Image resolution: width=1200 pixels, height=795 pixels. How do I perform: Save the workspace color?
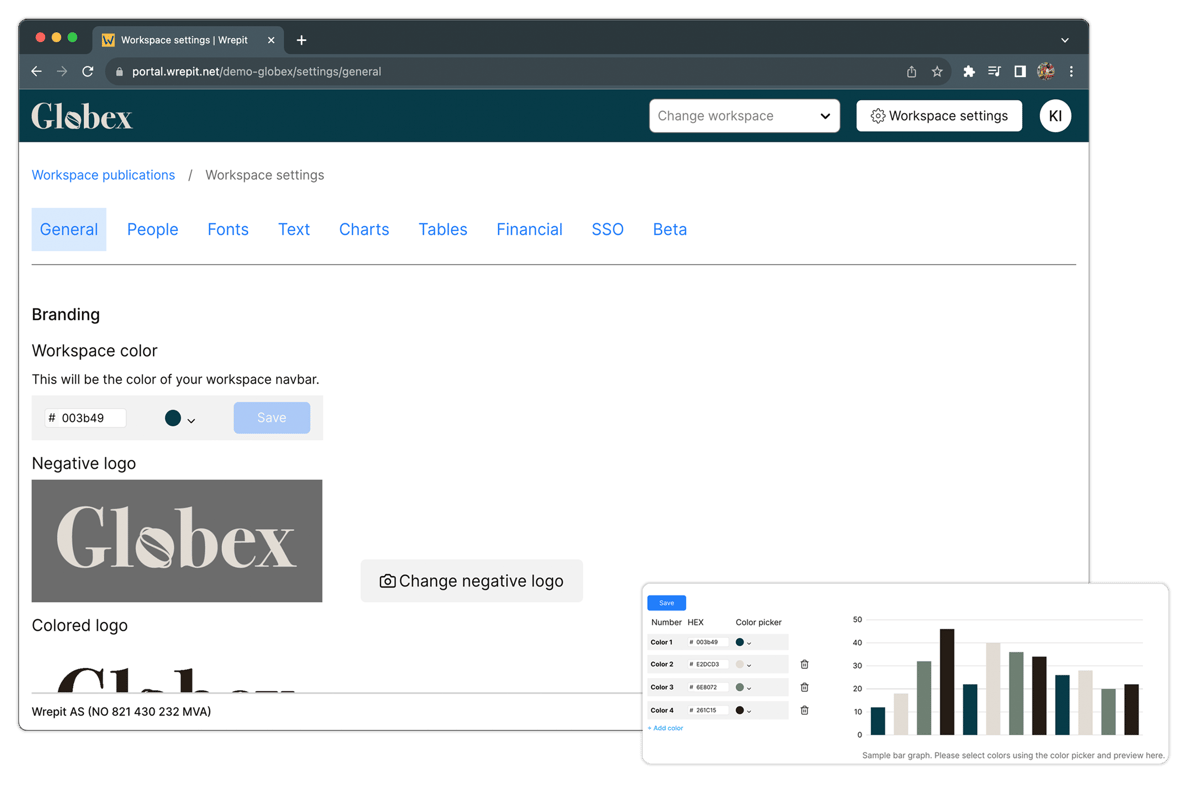click(272, 418)
